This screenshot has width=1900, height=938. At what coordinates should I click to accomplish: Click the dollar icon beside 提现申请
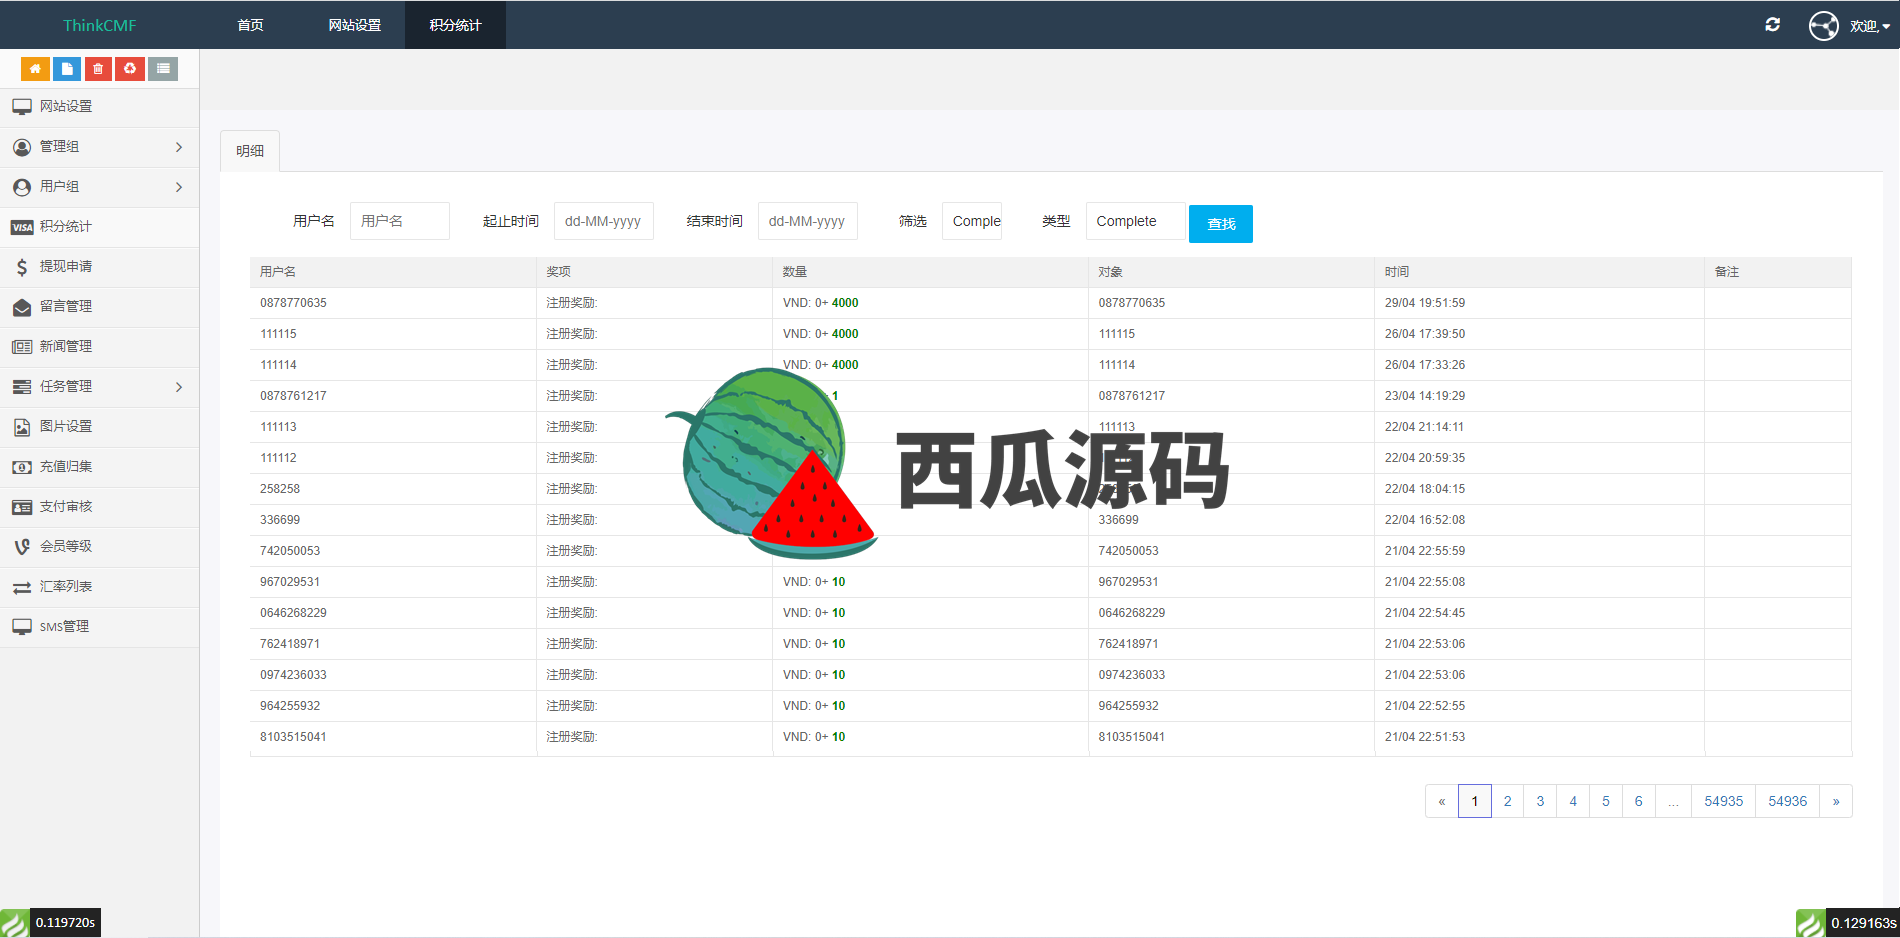pyautogui.click(x=22, y=267)
